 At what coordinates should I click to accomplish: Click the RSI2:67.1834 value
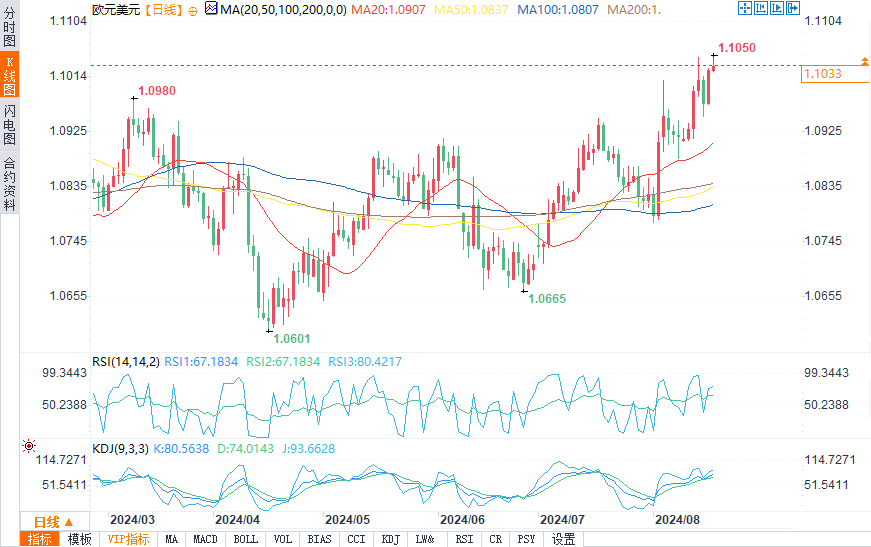coord(283,362)
